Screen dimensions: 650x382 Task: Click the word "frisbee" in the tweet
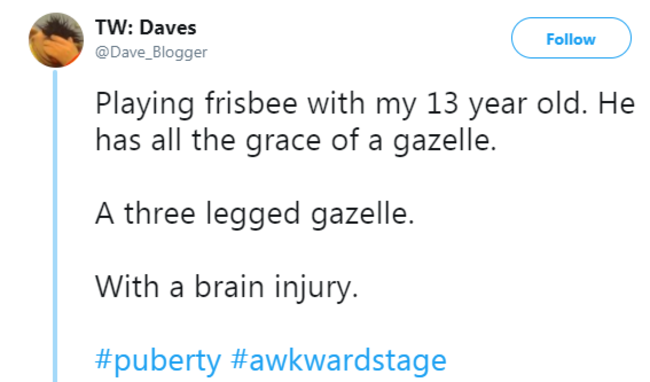point(251,103)
